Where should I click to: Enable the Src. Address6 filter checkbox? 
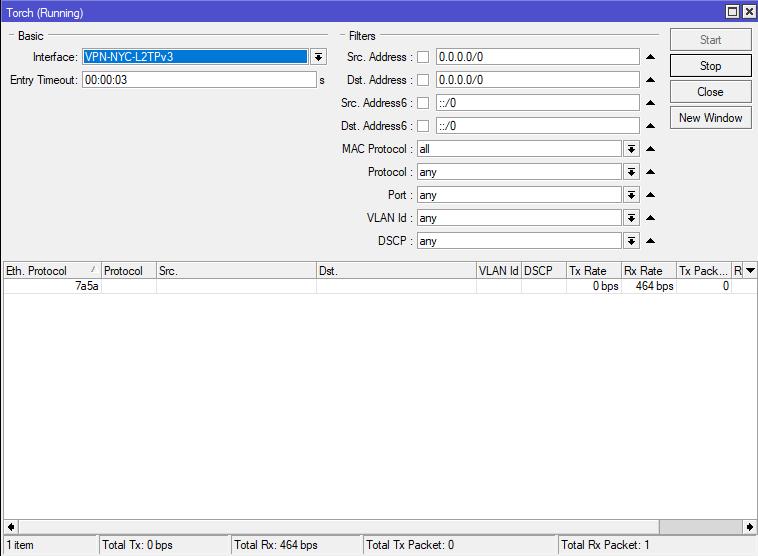pyautogui.click(x=423, y=103)
